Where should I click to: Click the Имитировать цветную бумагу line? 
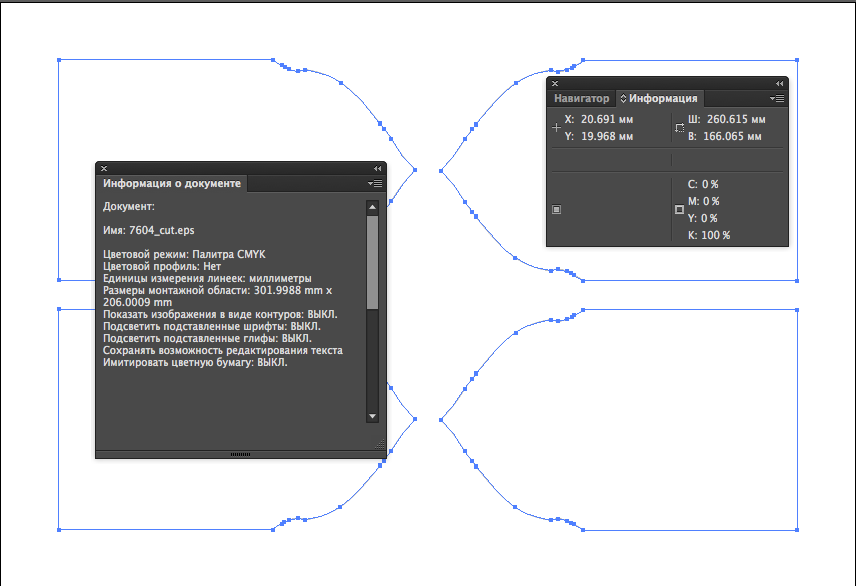coord(195,362)
